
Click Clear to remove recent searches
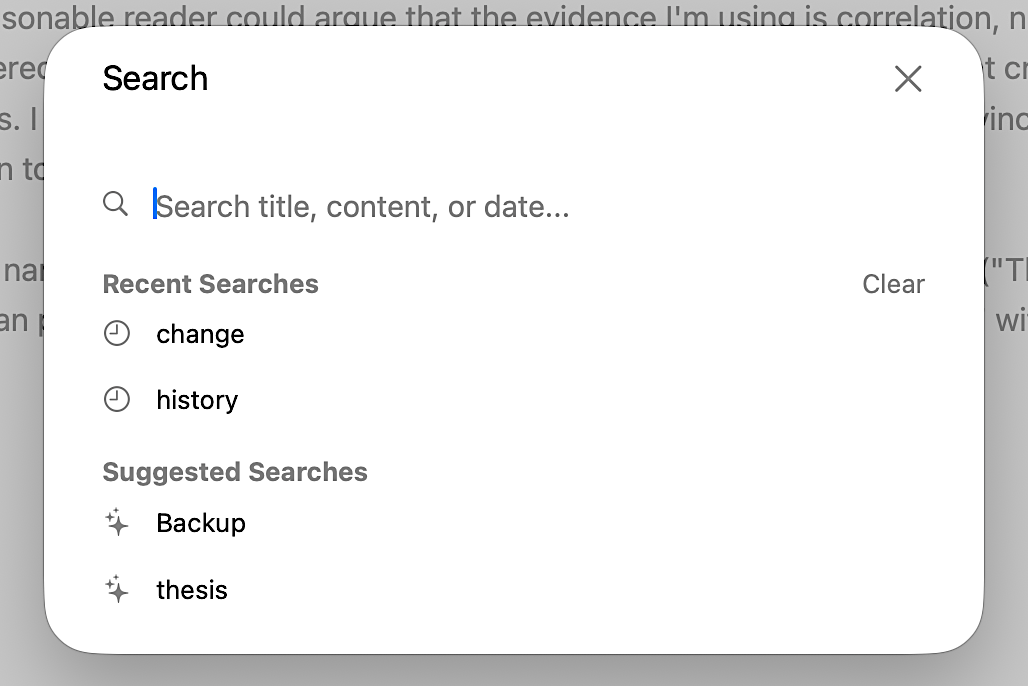893,284
